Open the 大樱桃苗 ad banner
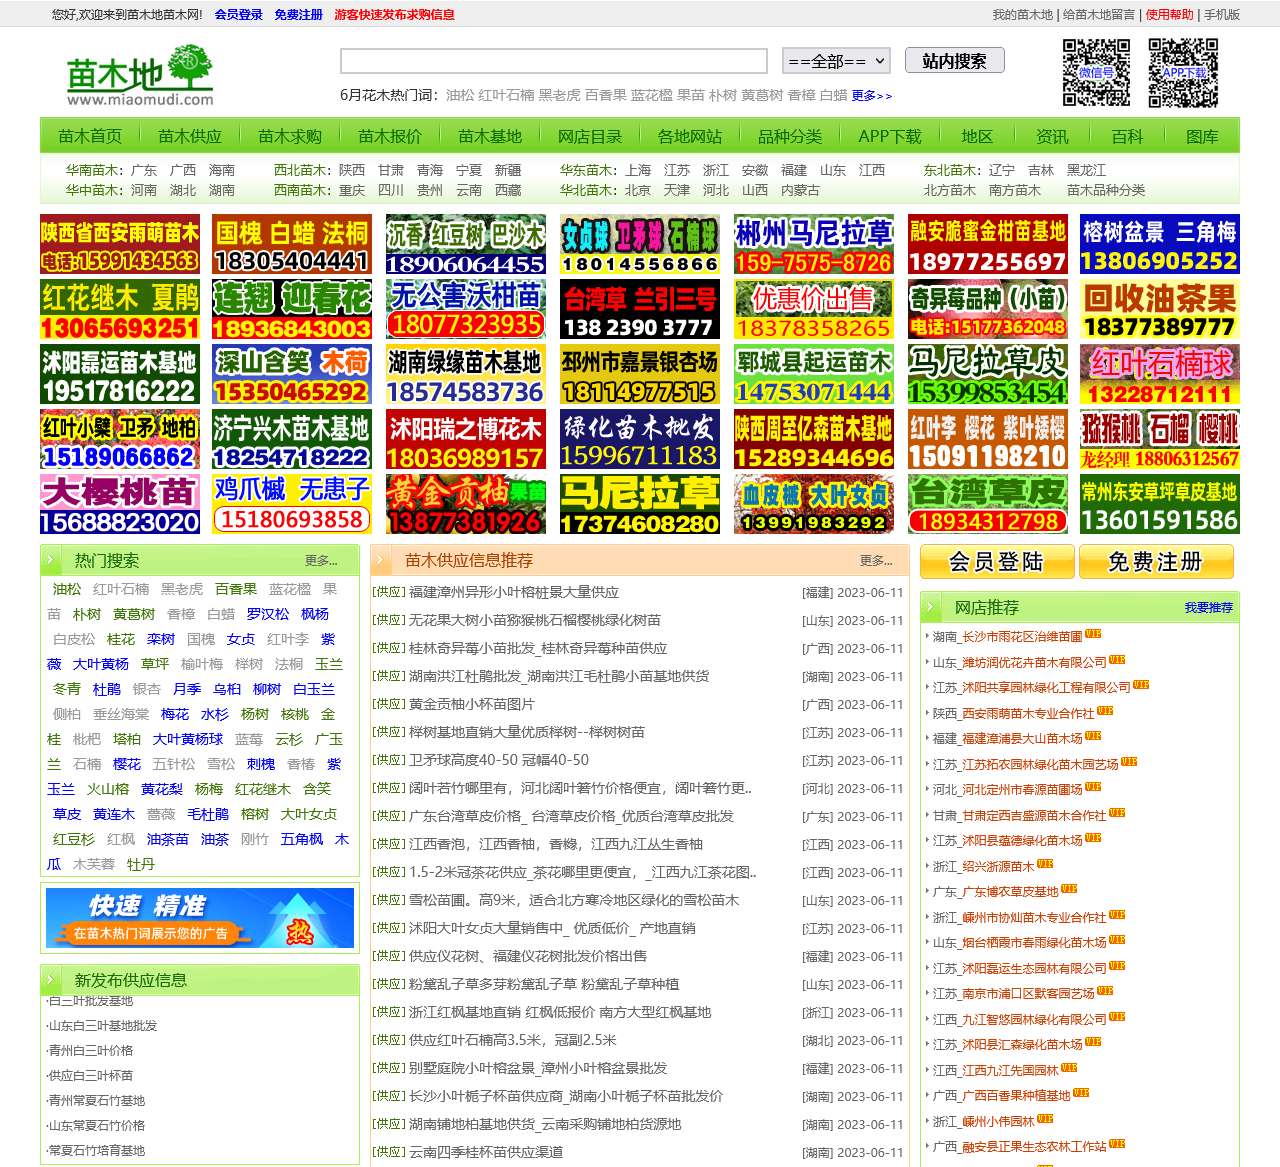The height and width of the screenshot is (1167, 1280). point(120,504)
